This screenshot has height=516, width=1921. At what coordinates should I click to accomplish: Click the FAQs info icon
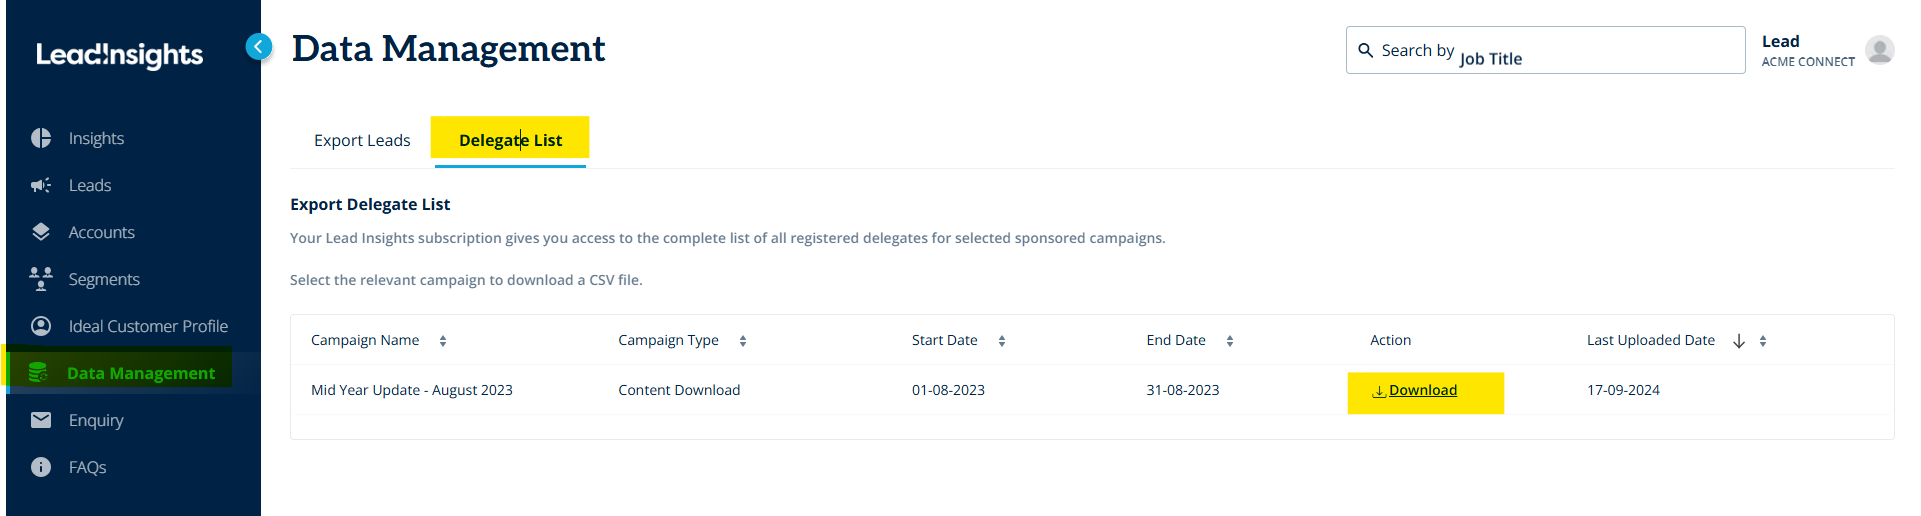[41, 467]
